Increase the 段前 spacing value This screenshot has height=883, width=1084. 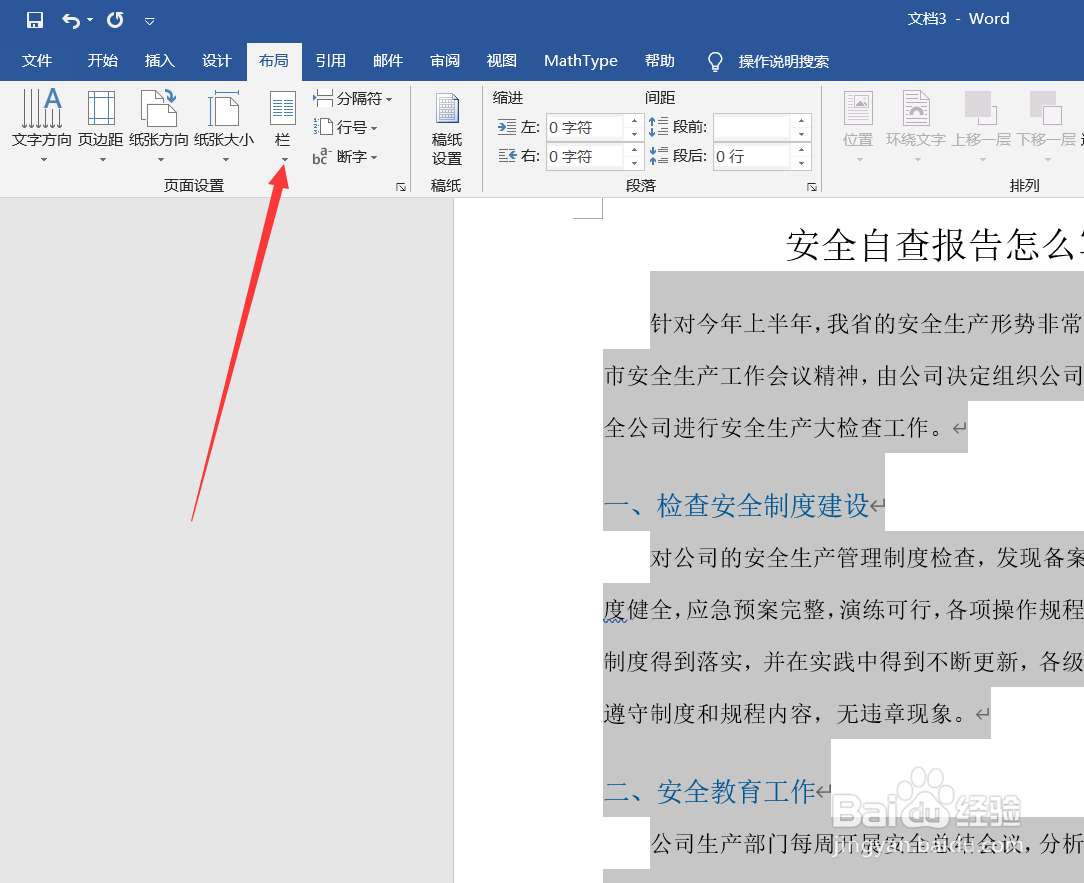pos(801,121)
